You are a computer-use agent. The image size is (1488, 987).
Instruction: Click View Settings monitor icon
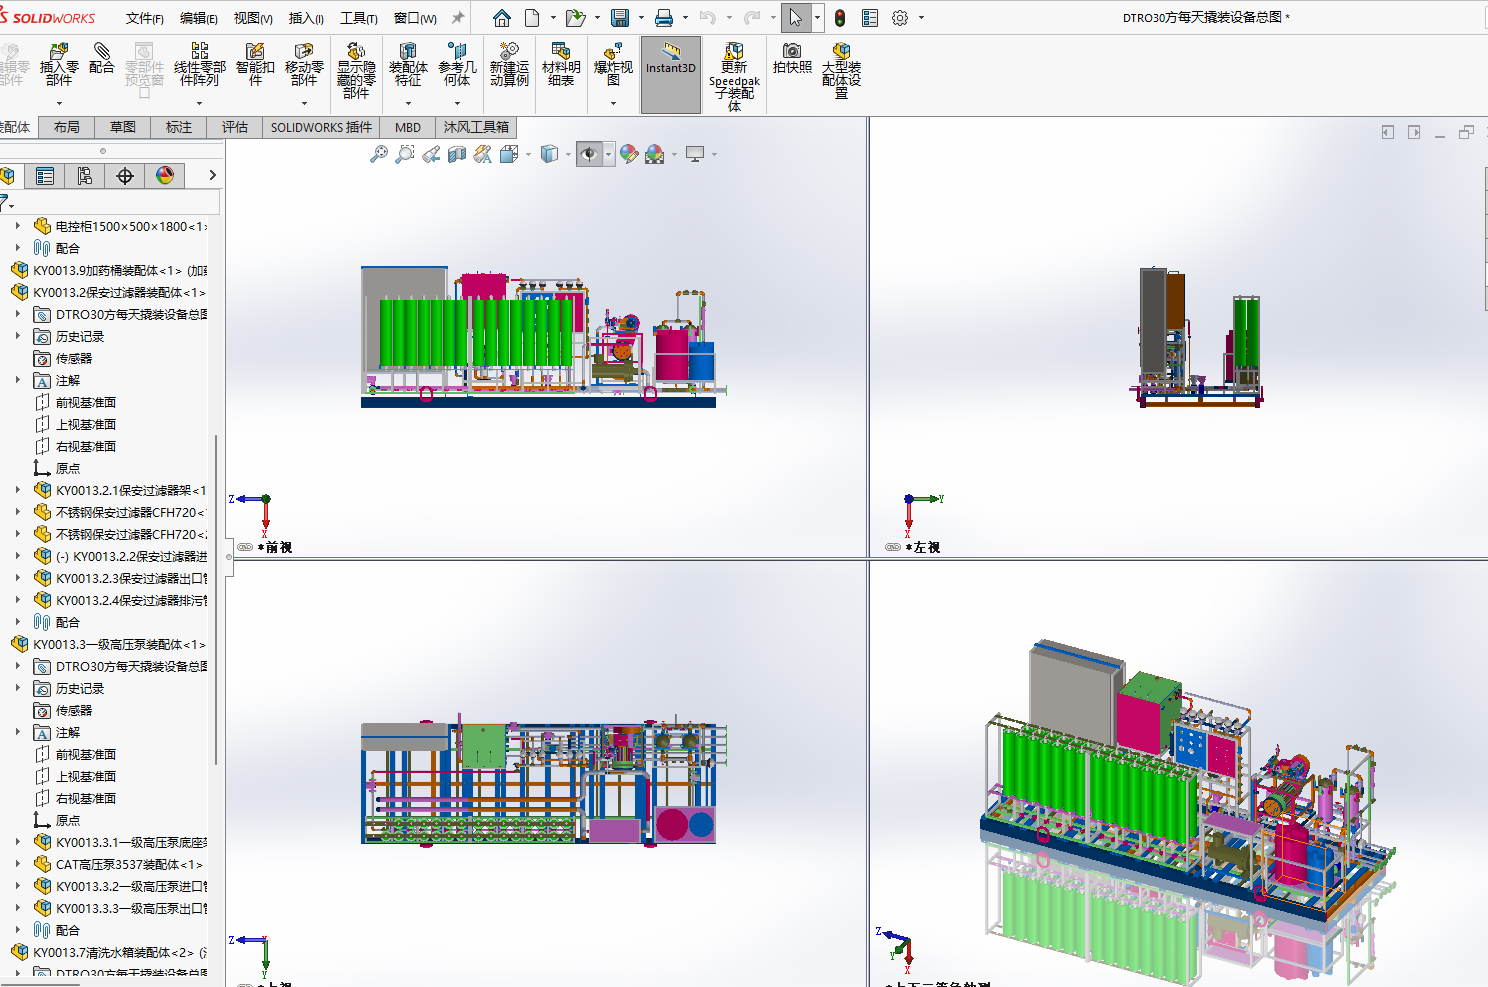coord(695,154)
